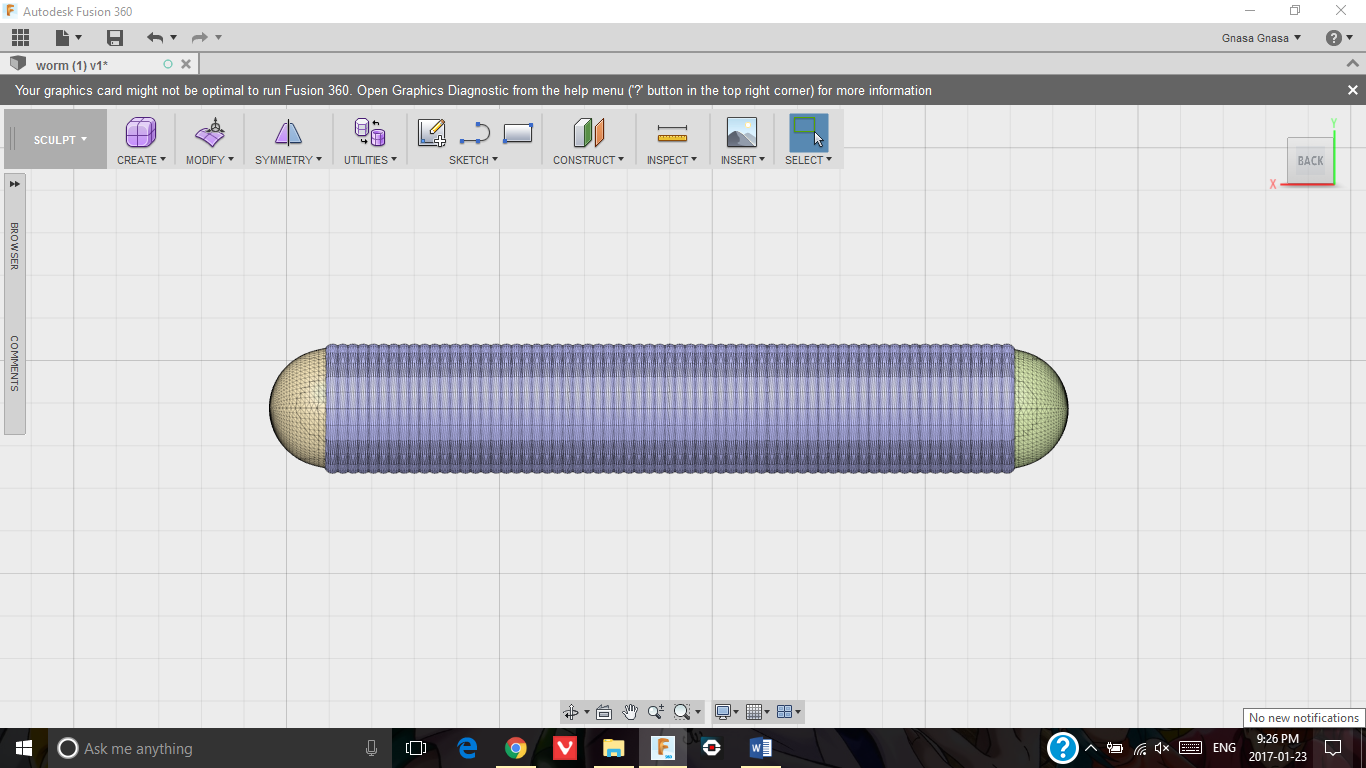This screenshot has height=768, width=1366.
Task: Open the SCULPT workspace dropdown
Action: pyautogui.click(x=60, y=140)
